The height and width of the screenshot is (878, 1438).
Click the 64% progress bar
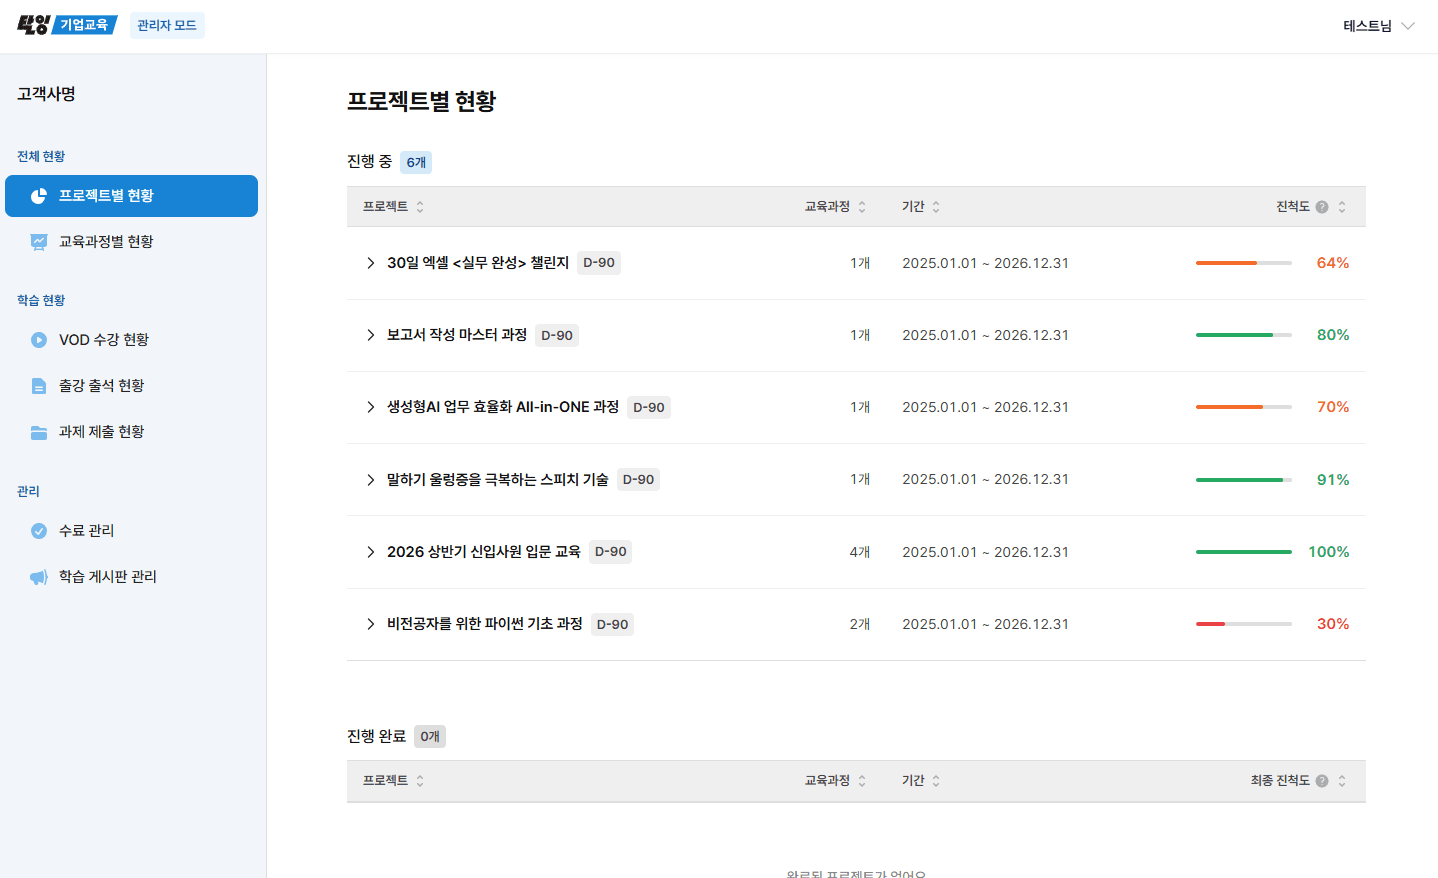click(x=1244, y=263)
